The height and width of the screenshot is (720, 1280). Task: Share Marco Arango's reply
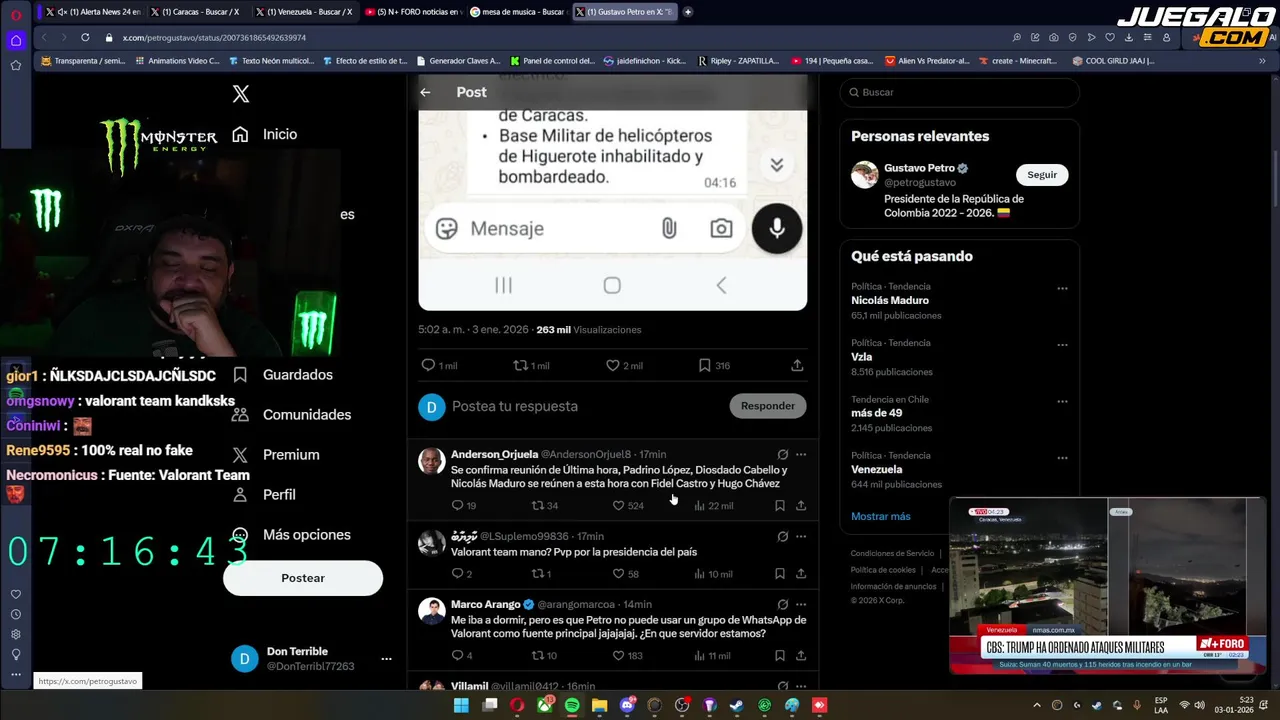(x=801, y=655)
